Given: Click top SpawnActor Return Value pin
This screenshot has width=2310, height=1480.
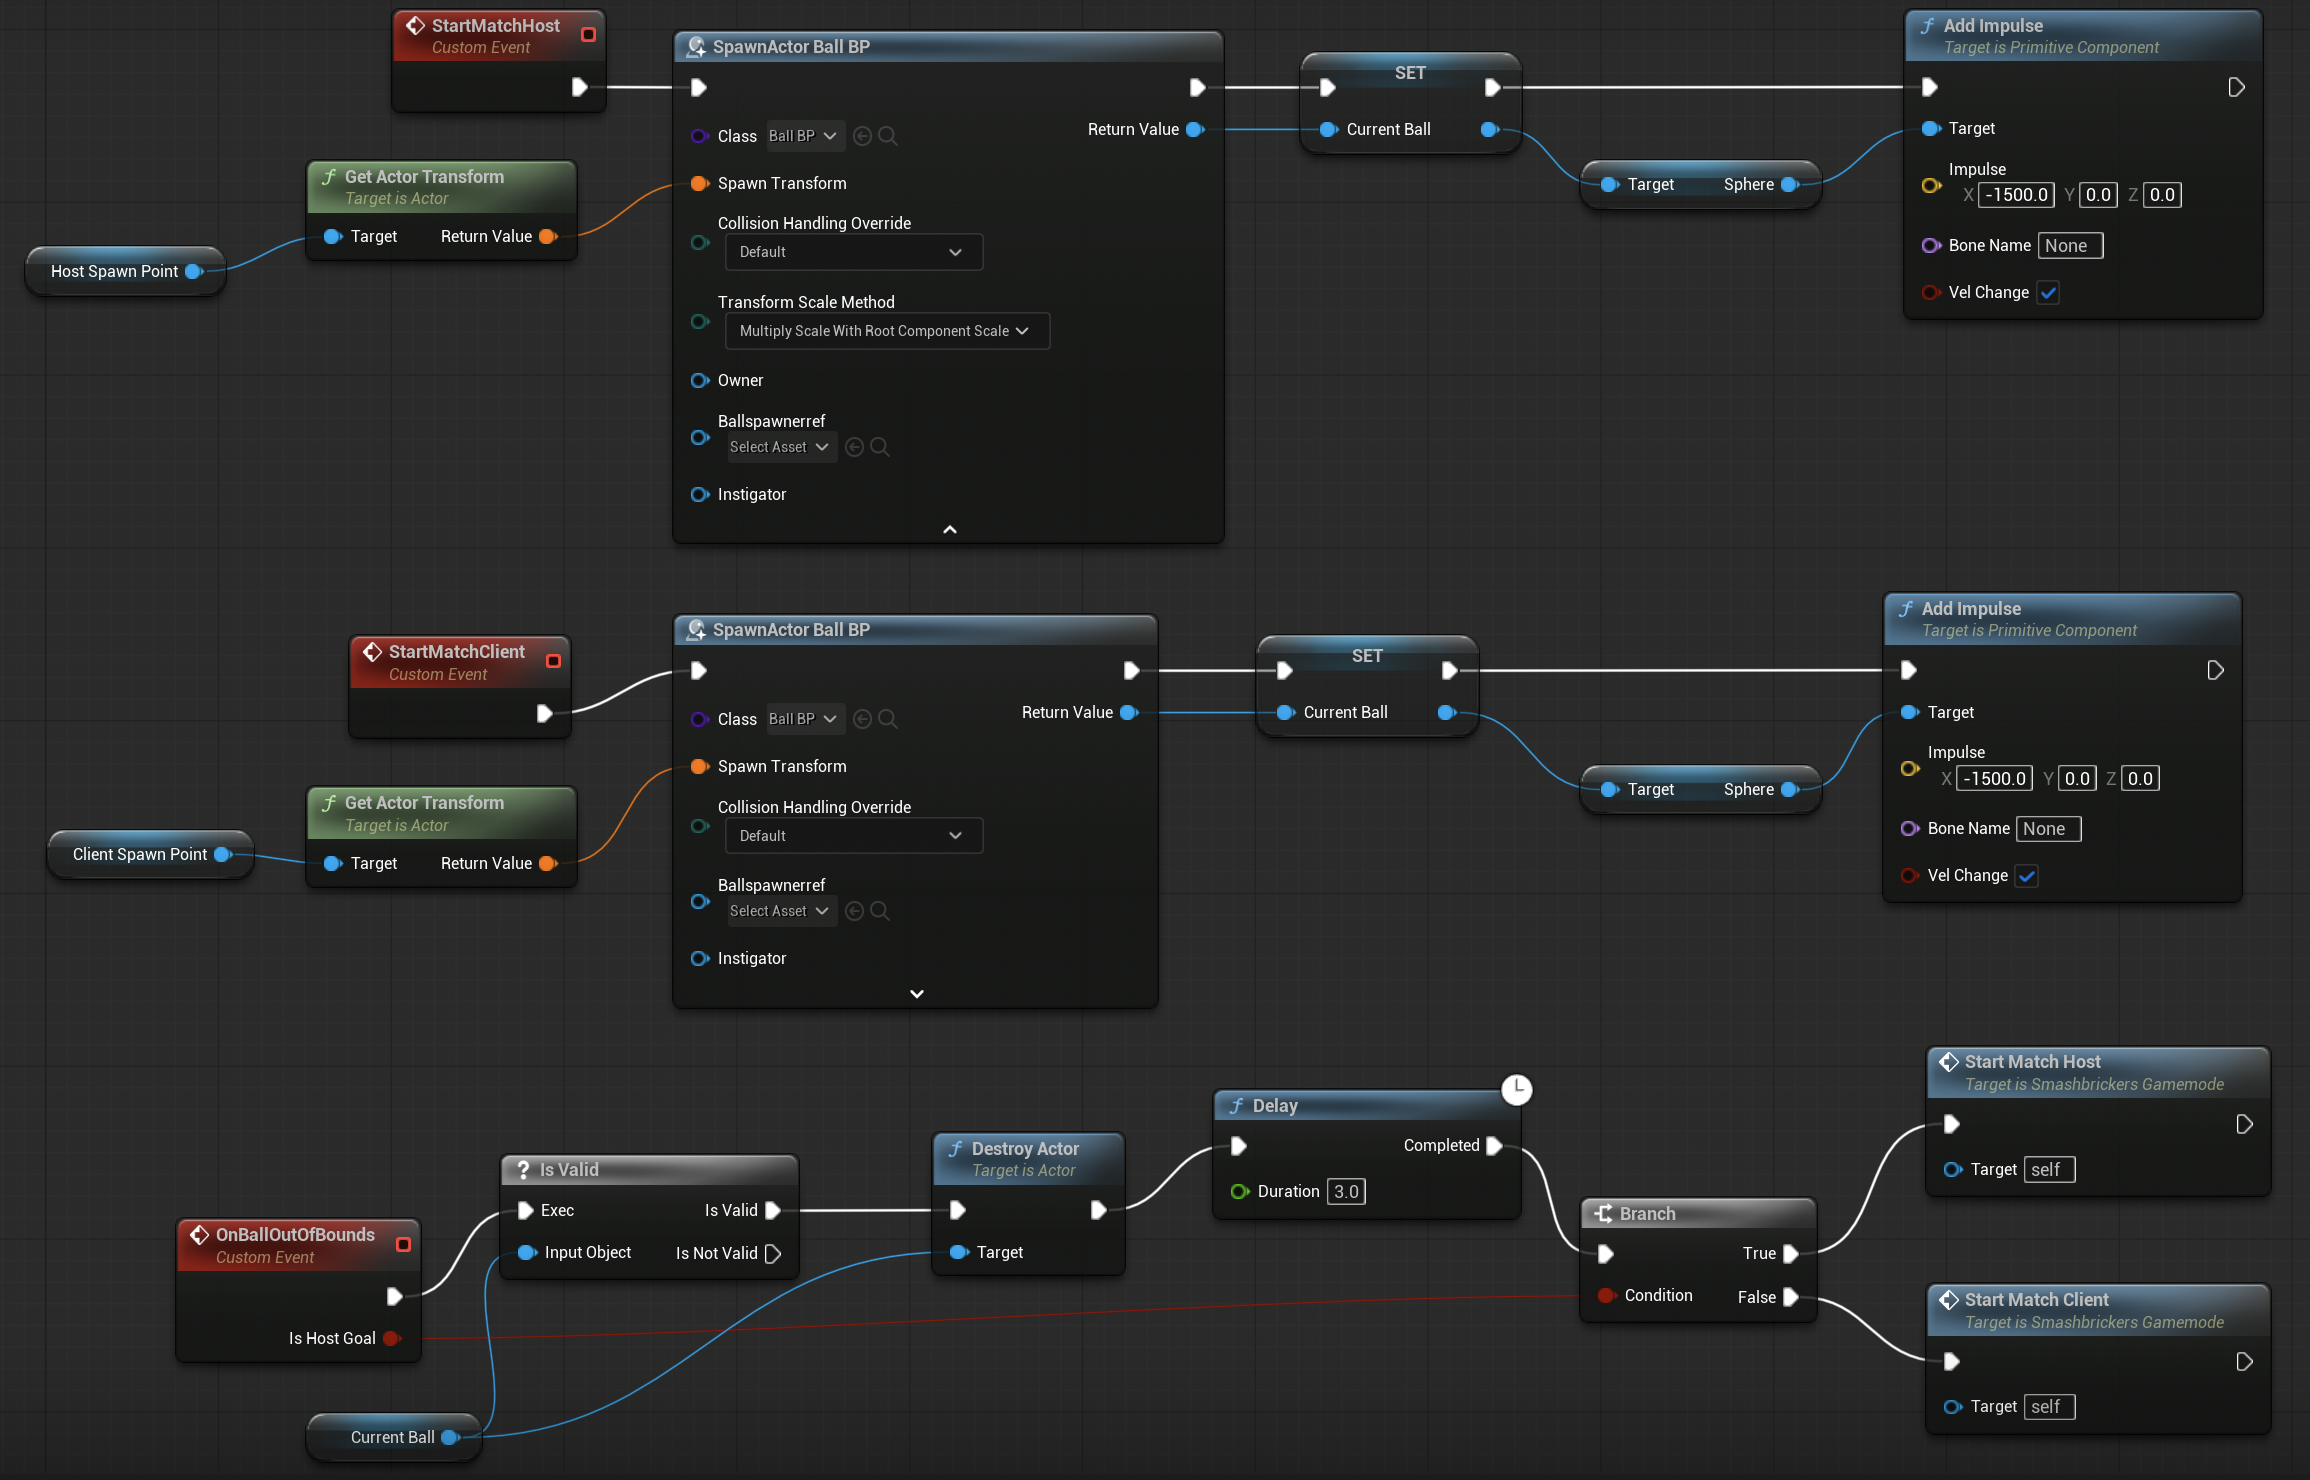Looking at the screenshot, I should click(x=1195, y=130).
